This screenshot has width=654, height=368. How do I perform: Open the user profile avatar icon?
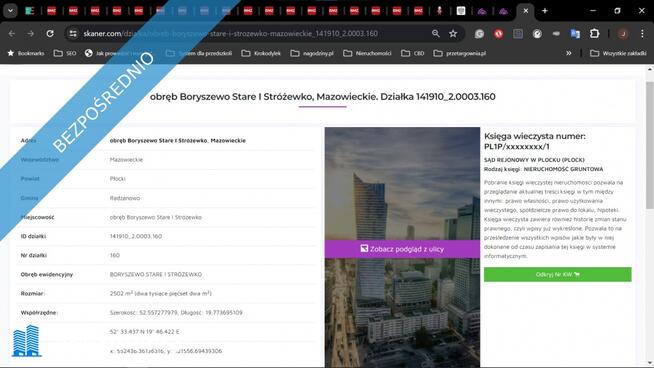click(623, 34)
